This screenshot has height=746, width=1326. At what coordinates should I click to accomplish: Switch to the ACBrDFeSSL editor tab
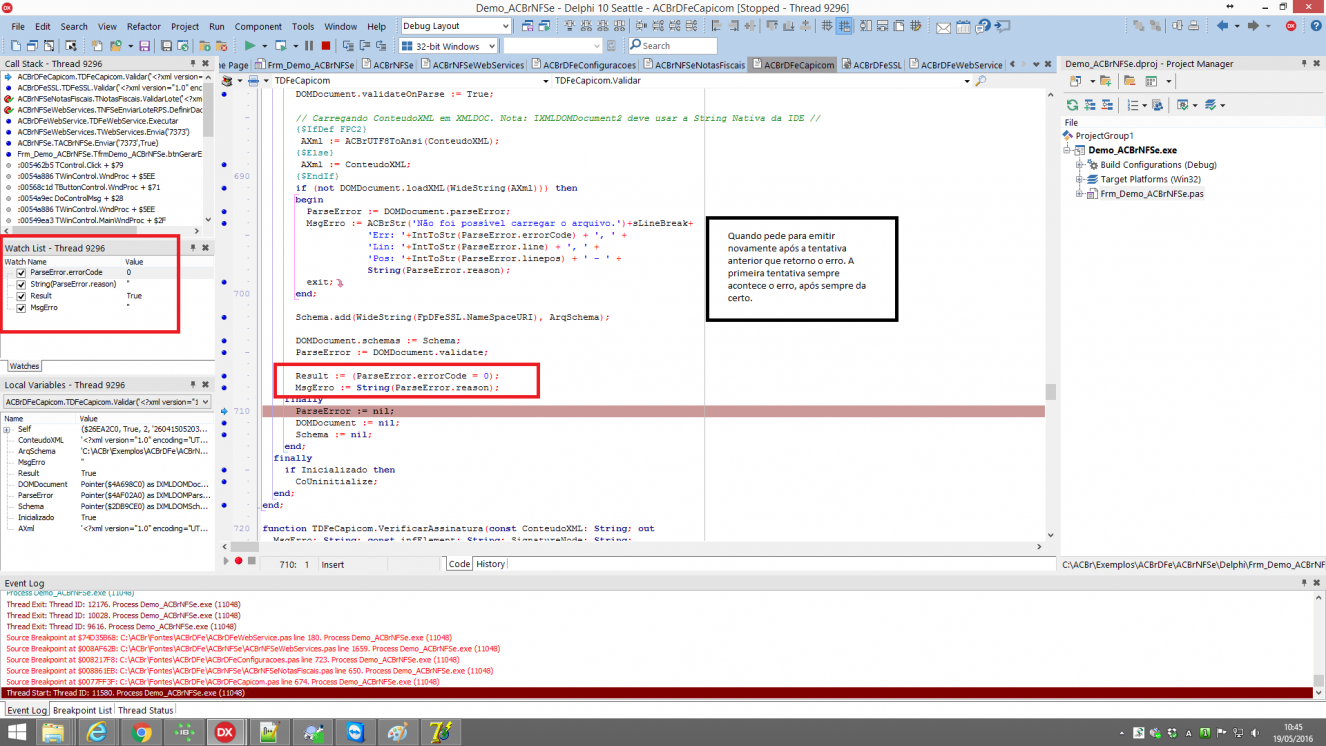point(871,65)
